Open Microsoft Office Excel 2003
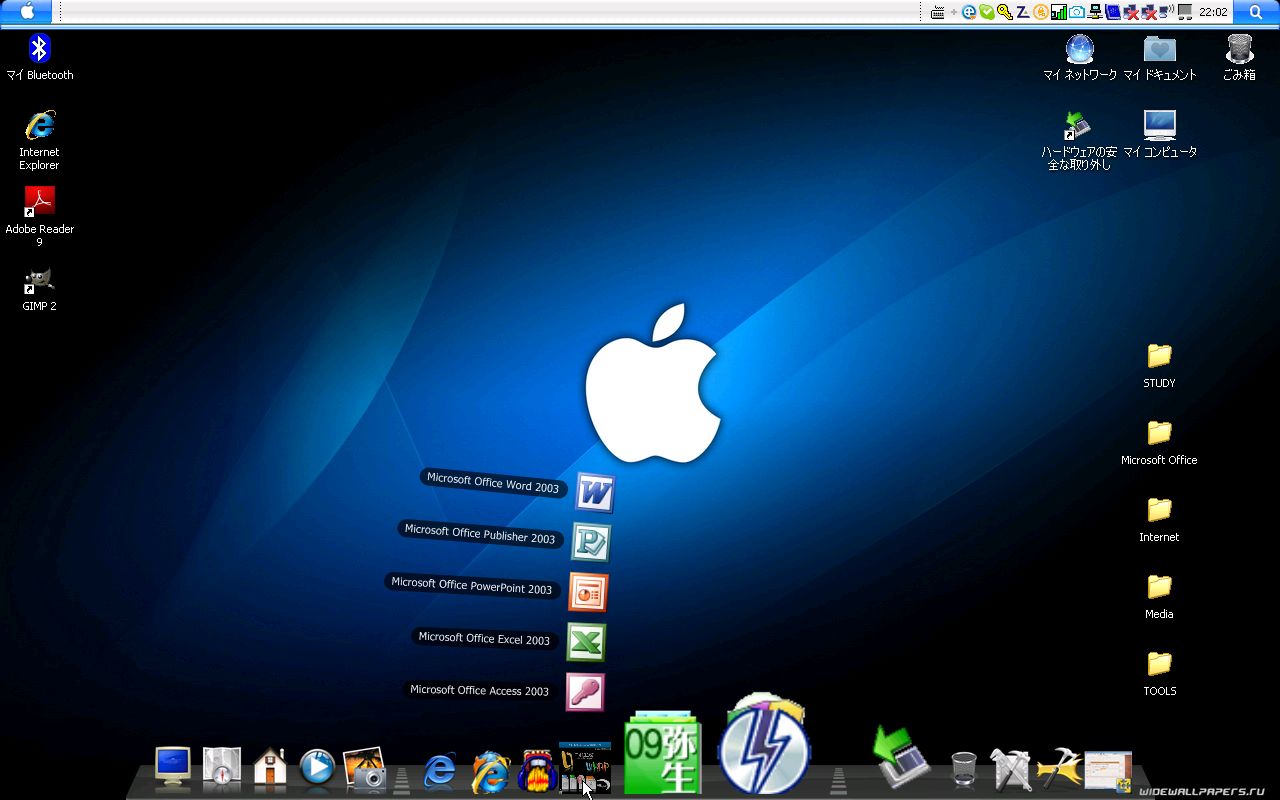 [x=586, y=642]
